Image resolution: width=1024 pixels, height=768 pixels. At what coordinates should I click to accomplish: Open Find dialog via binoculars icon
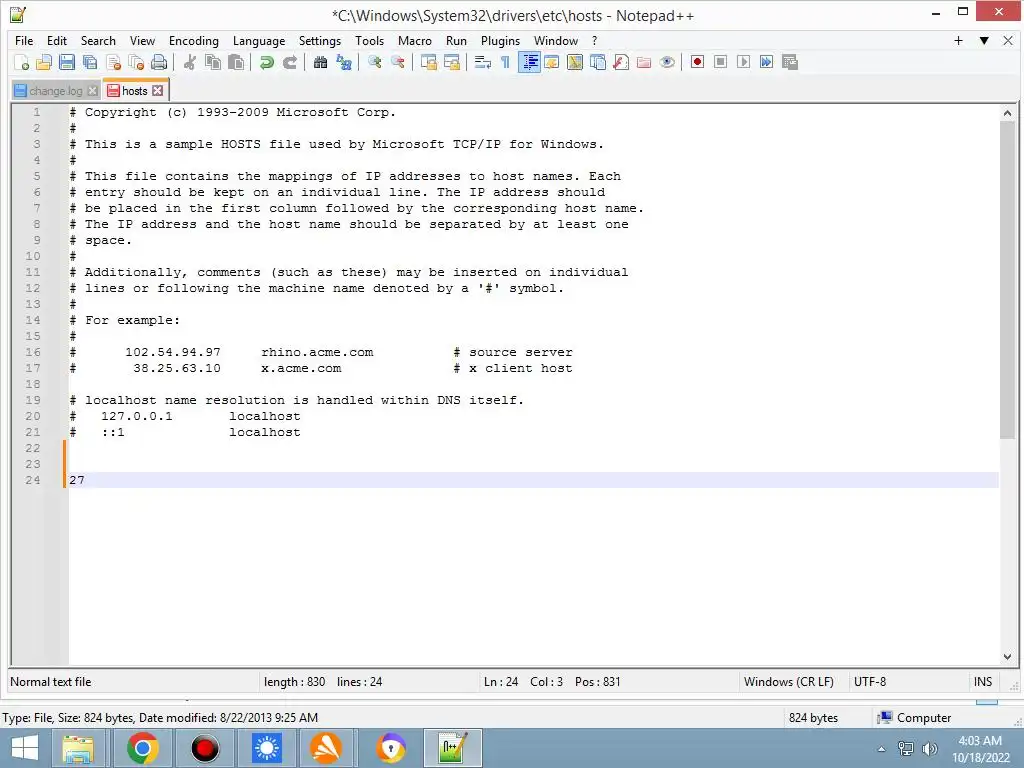click(x=320, y=62)
